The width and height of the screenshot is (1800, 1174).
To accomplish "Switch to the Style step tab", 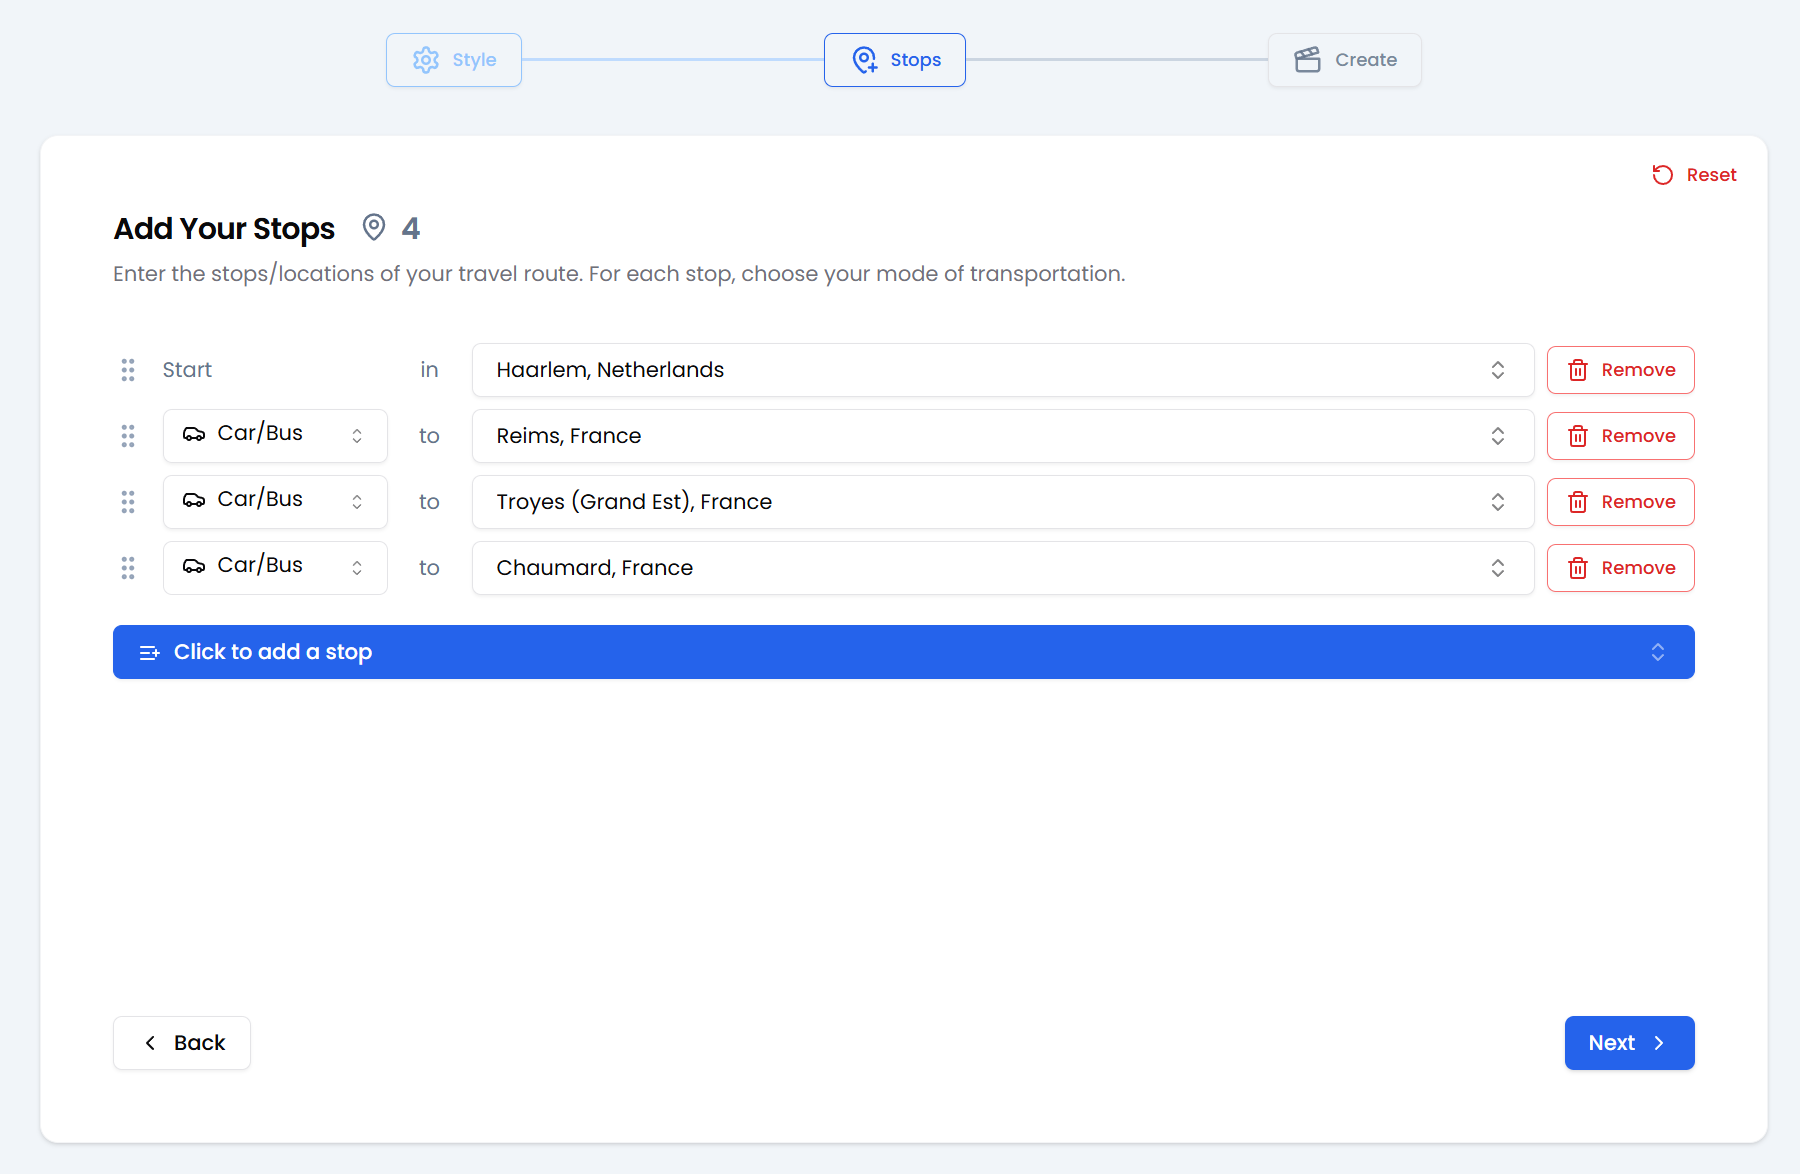I will [x=454, y=60].
